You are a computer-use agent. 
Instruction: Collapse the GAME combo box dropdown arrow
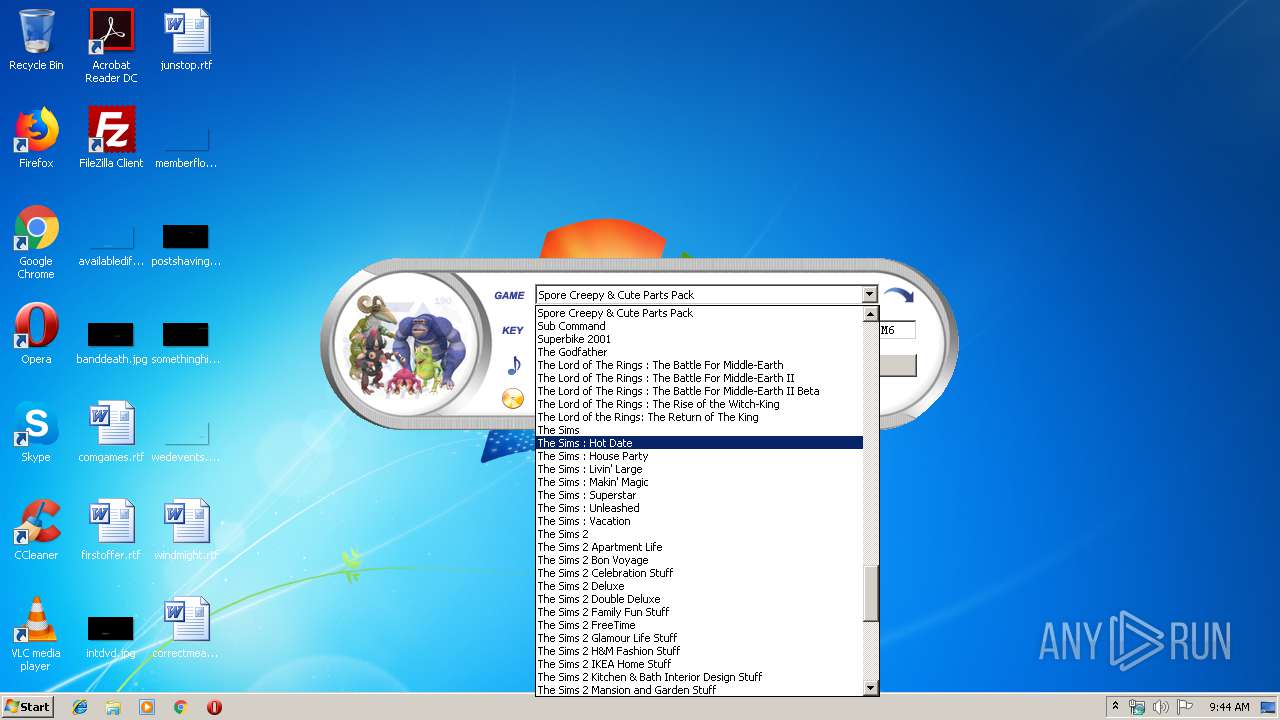pos(869,295)
